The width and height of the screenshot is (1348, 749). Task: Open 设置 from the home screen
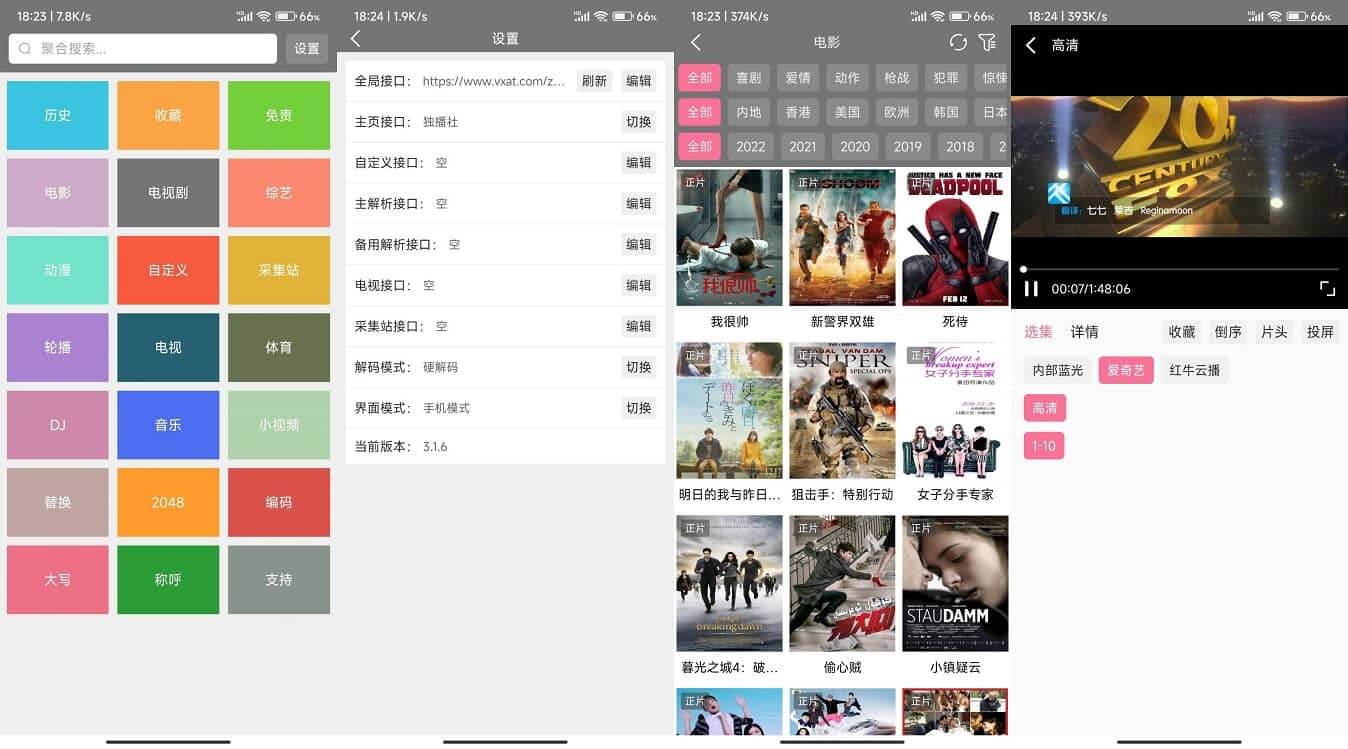(307, 49)
